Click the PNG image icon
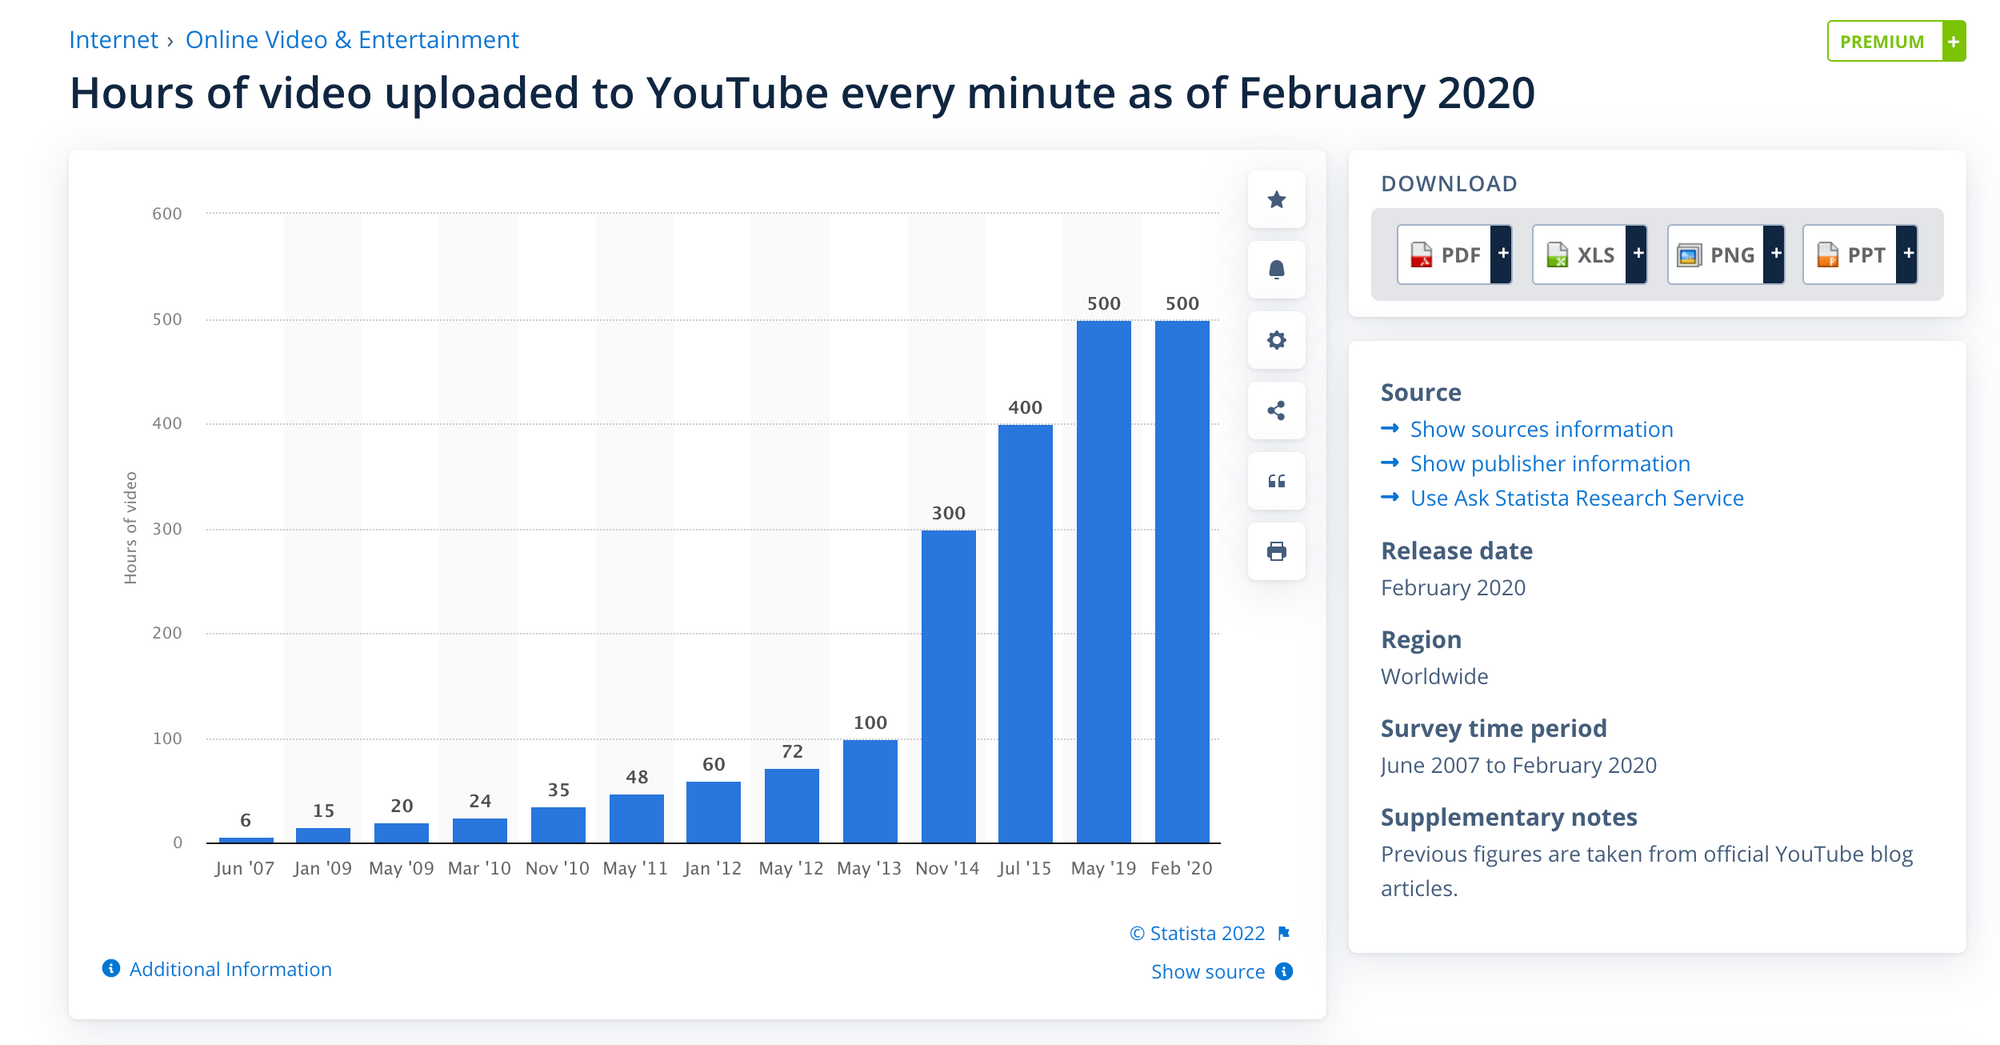This screenshot has height=1045, width=2000. [x=1689, y=255]
